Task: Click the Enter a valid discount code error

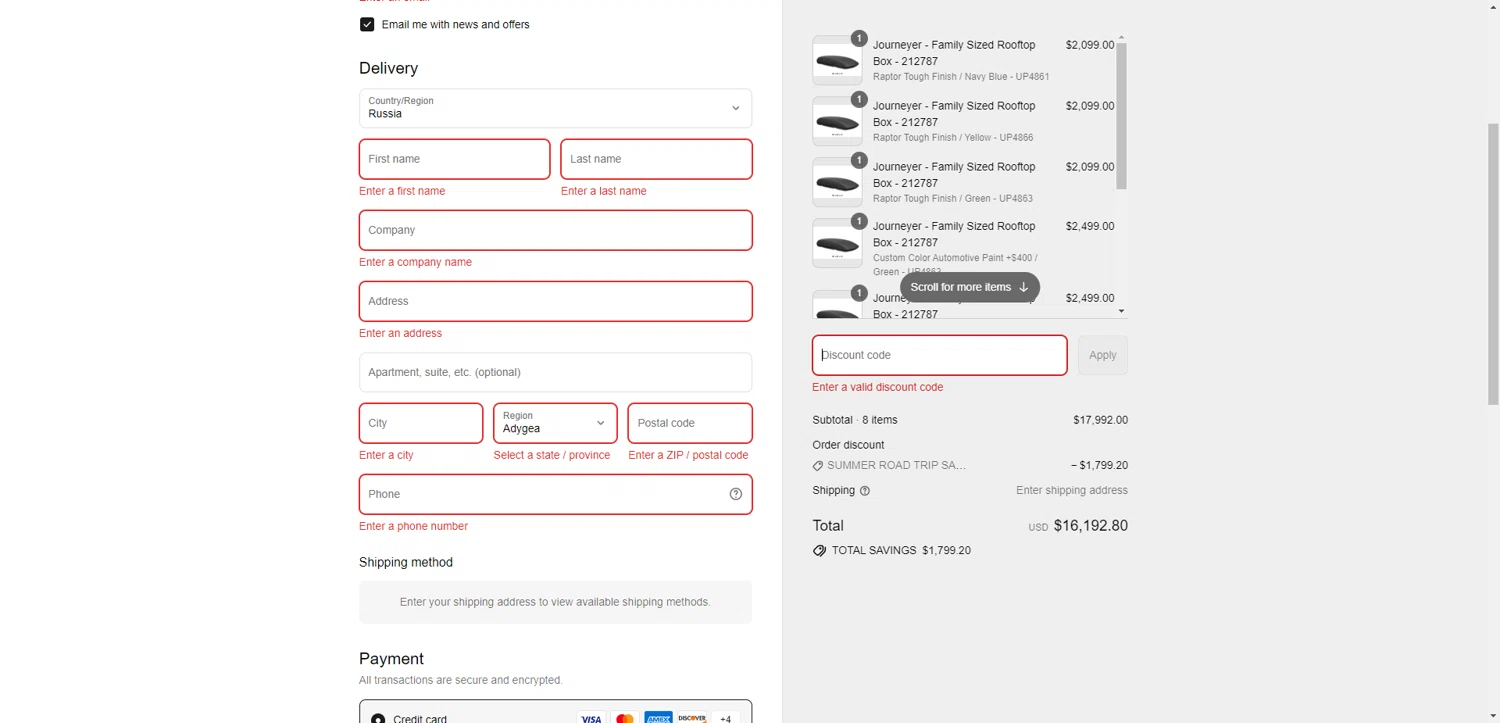Action: point(878,387)
